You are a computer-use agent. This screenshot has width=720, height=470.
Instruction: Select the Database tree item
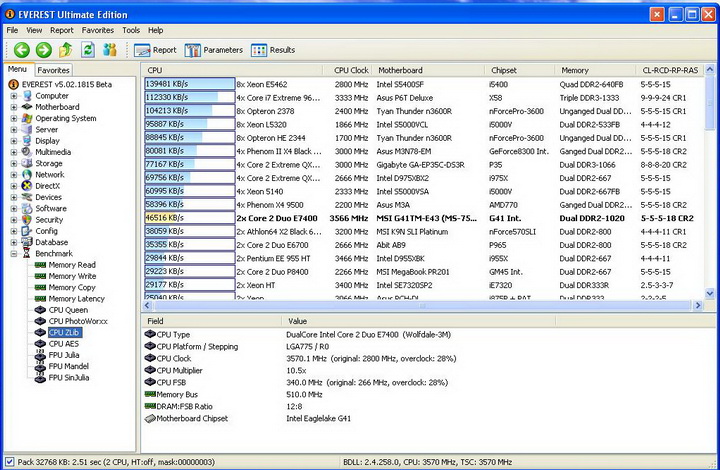[x=51, y=242]
